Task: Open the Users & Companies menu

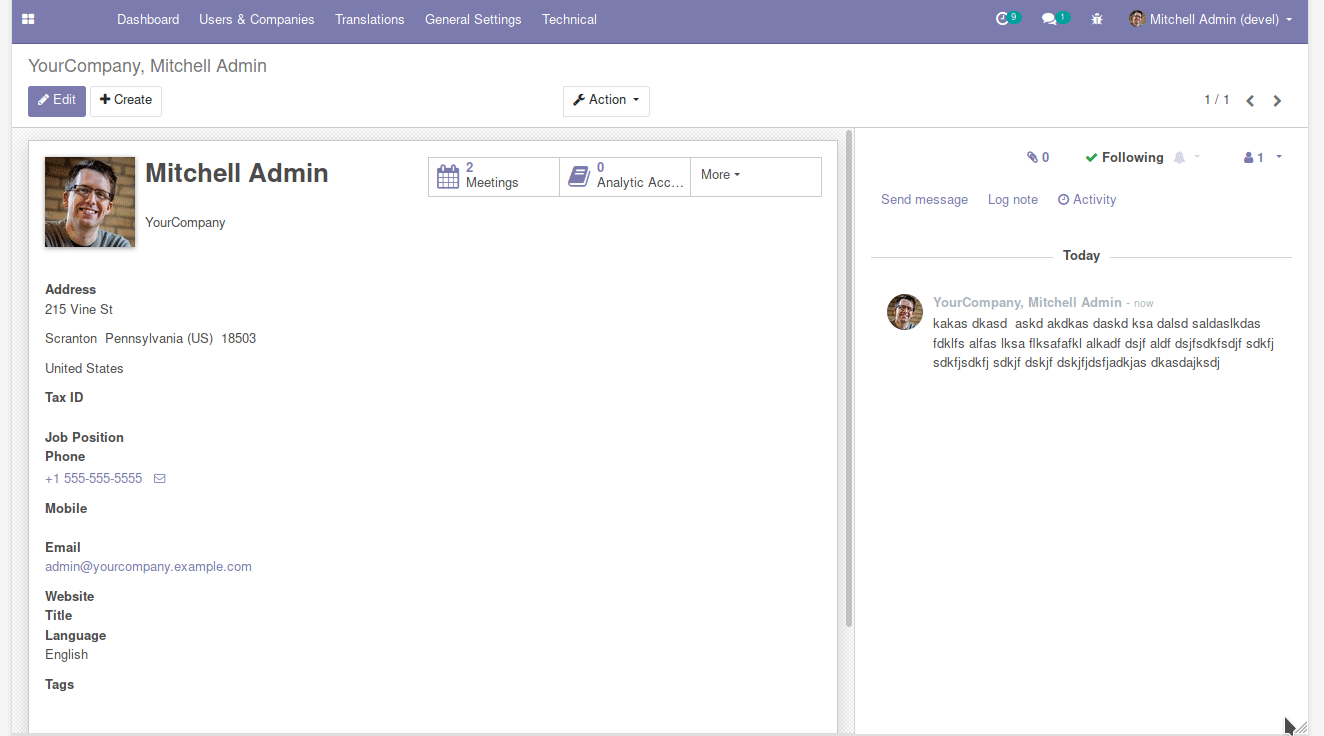Action: (x=256, y=19)
